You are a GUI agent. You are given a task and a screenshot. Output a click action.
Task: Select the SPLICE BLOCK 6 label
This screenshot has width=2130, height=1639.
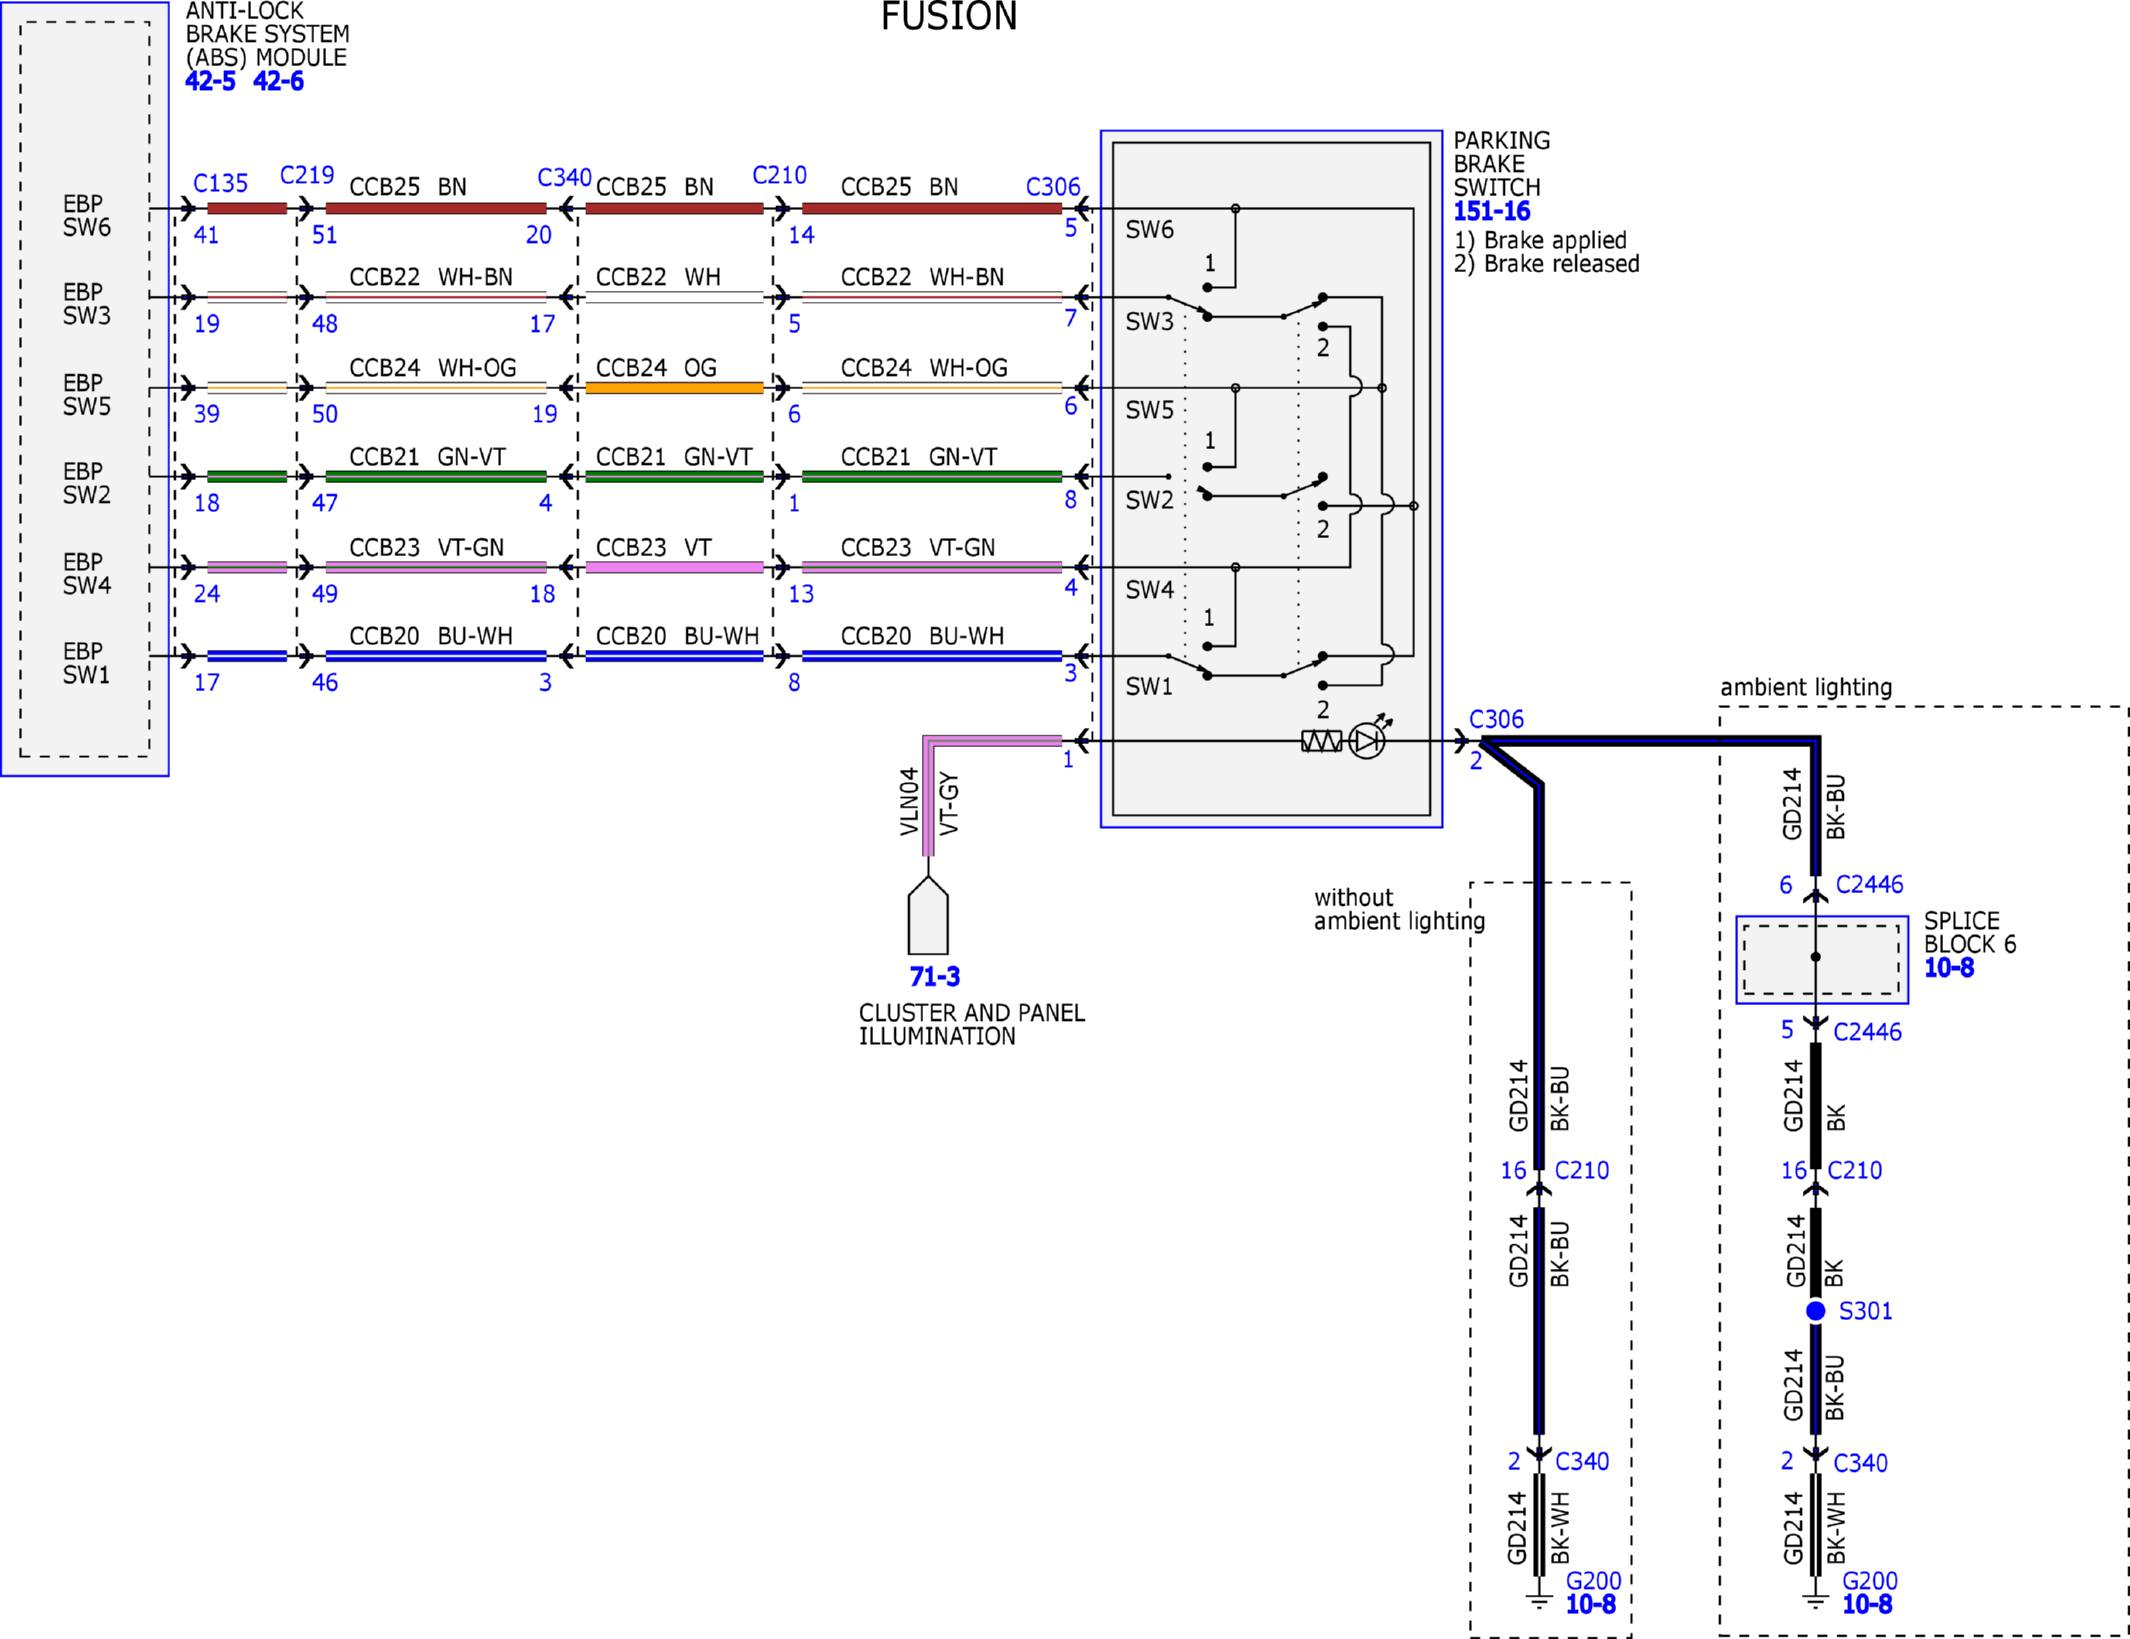pos(1970,932)
